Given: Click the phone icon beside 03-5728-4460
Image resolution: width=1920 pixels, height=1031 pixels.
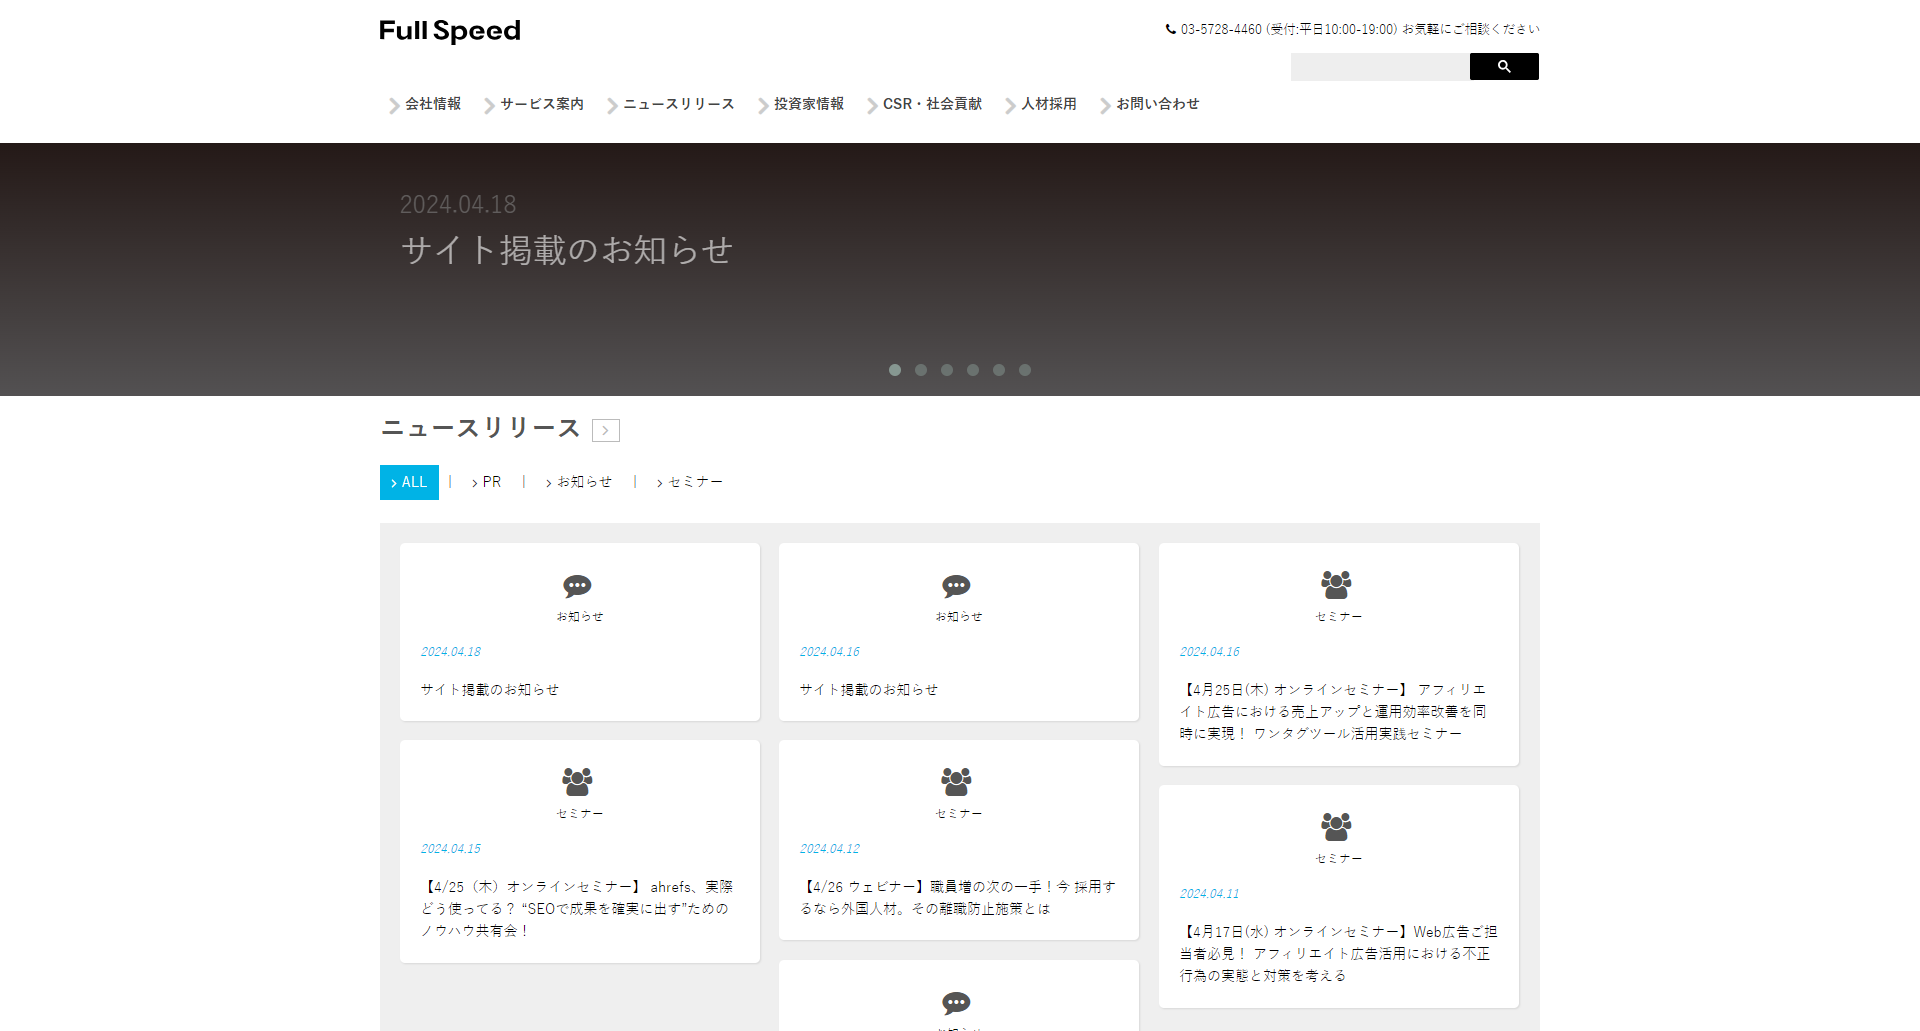Looking at the screenshot, I should coord(1171,29).
